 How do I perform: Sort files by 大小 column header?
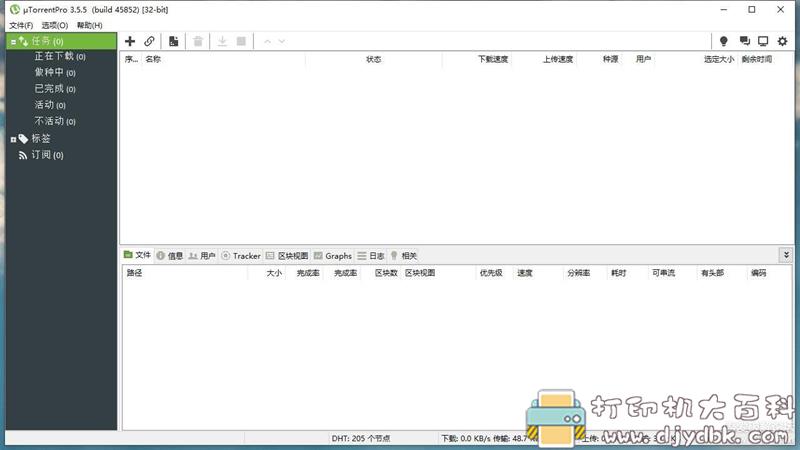click(274, 273)
